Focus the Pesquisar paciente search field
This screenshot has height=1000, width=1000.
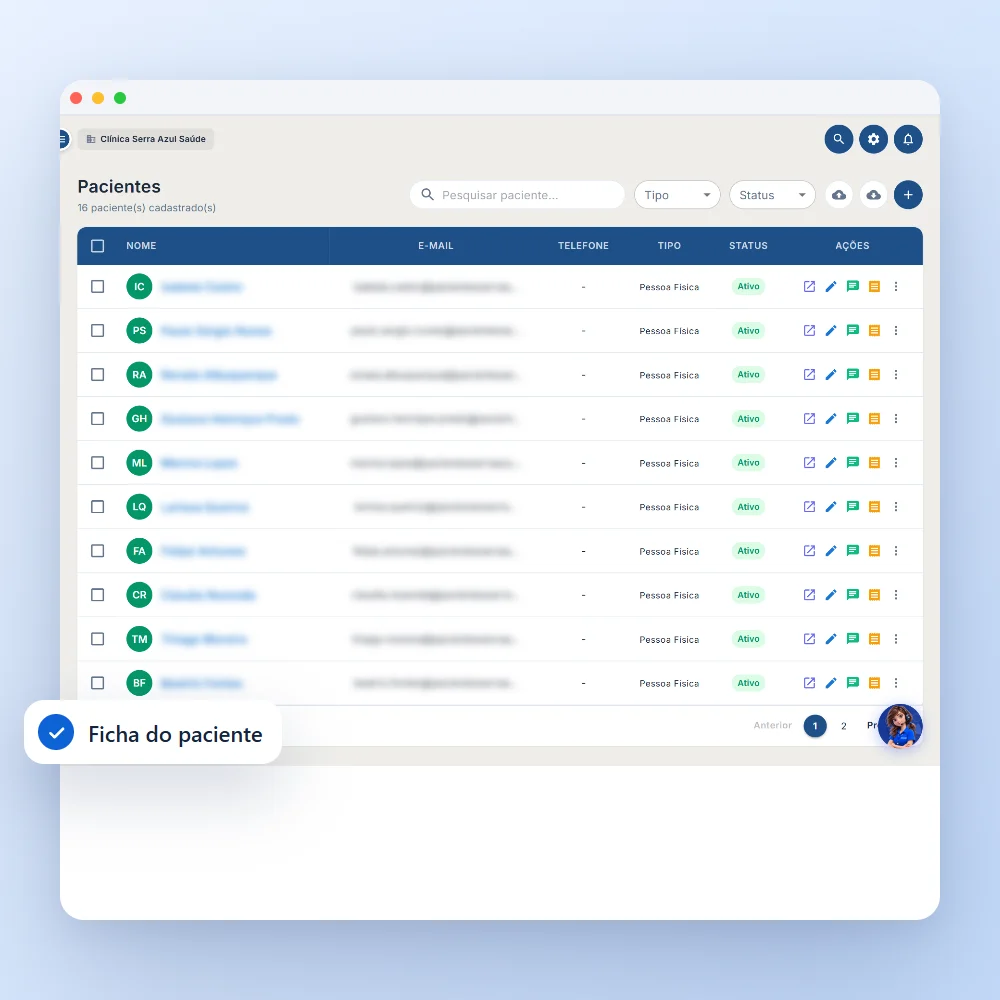pos(517,195)
